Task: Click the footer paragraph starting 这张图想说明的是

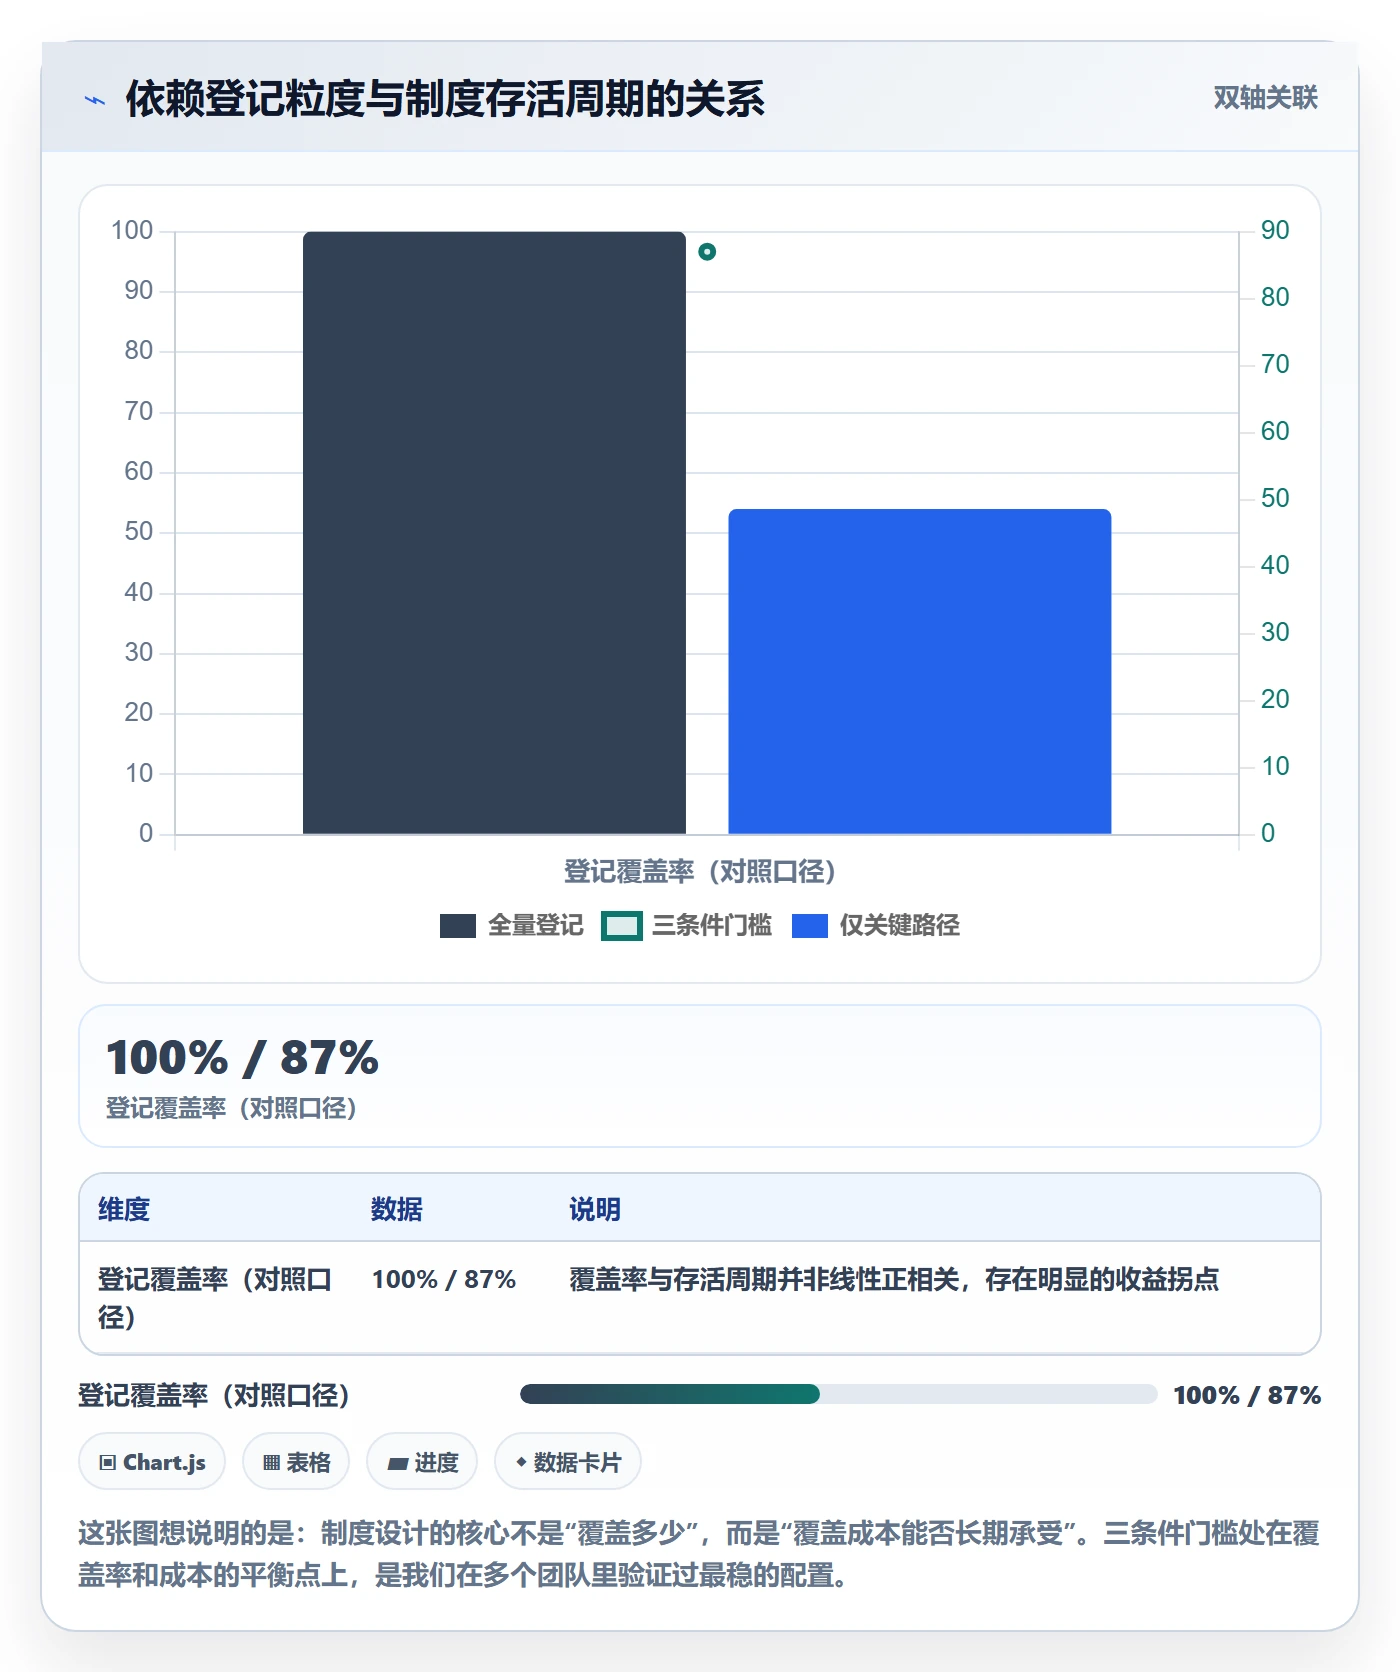Action: click(699, 1554)
